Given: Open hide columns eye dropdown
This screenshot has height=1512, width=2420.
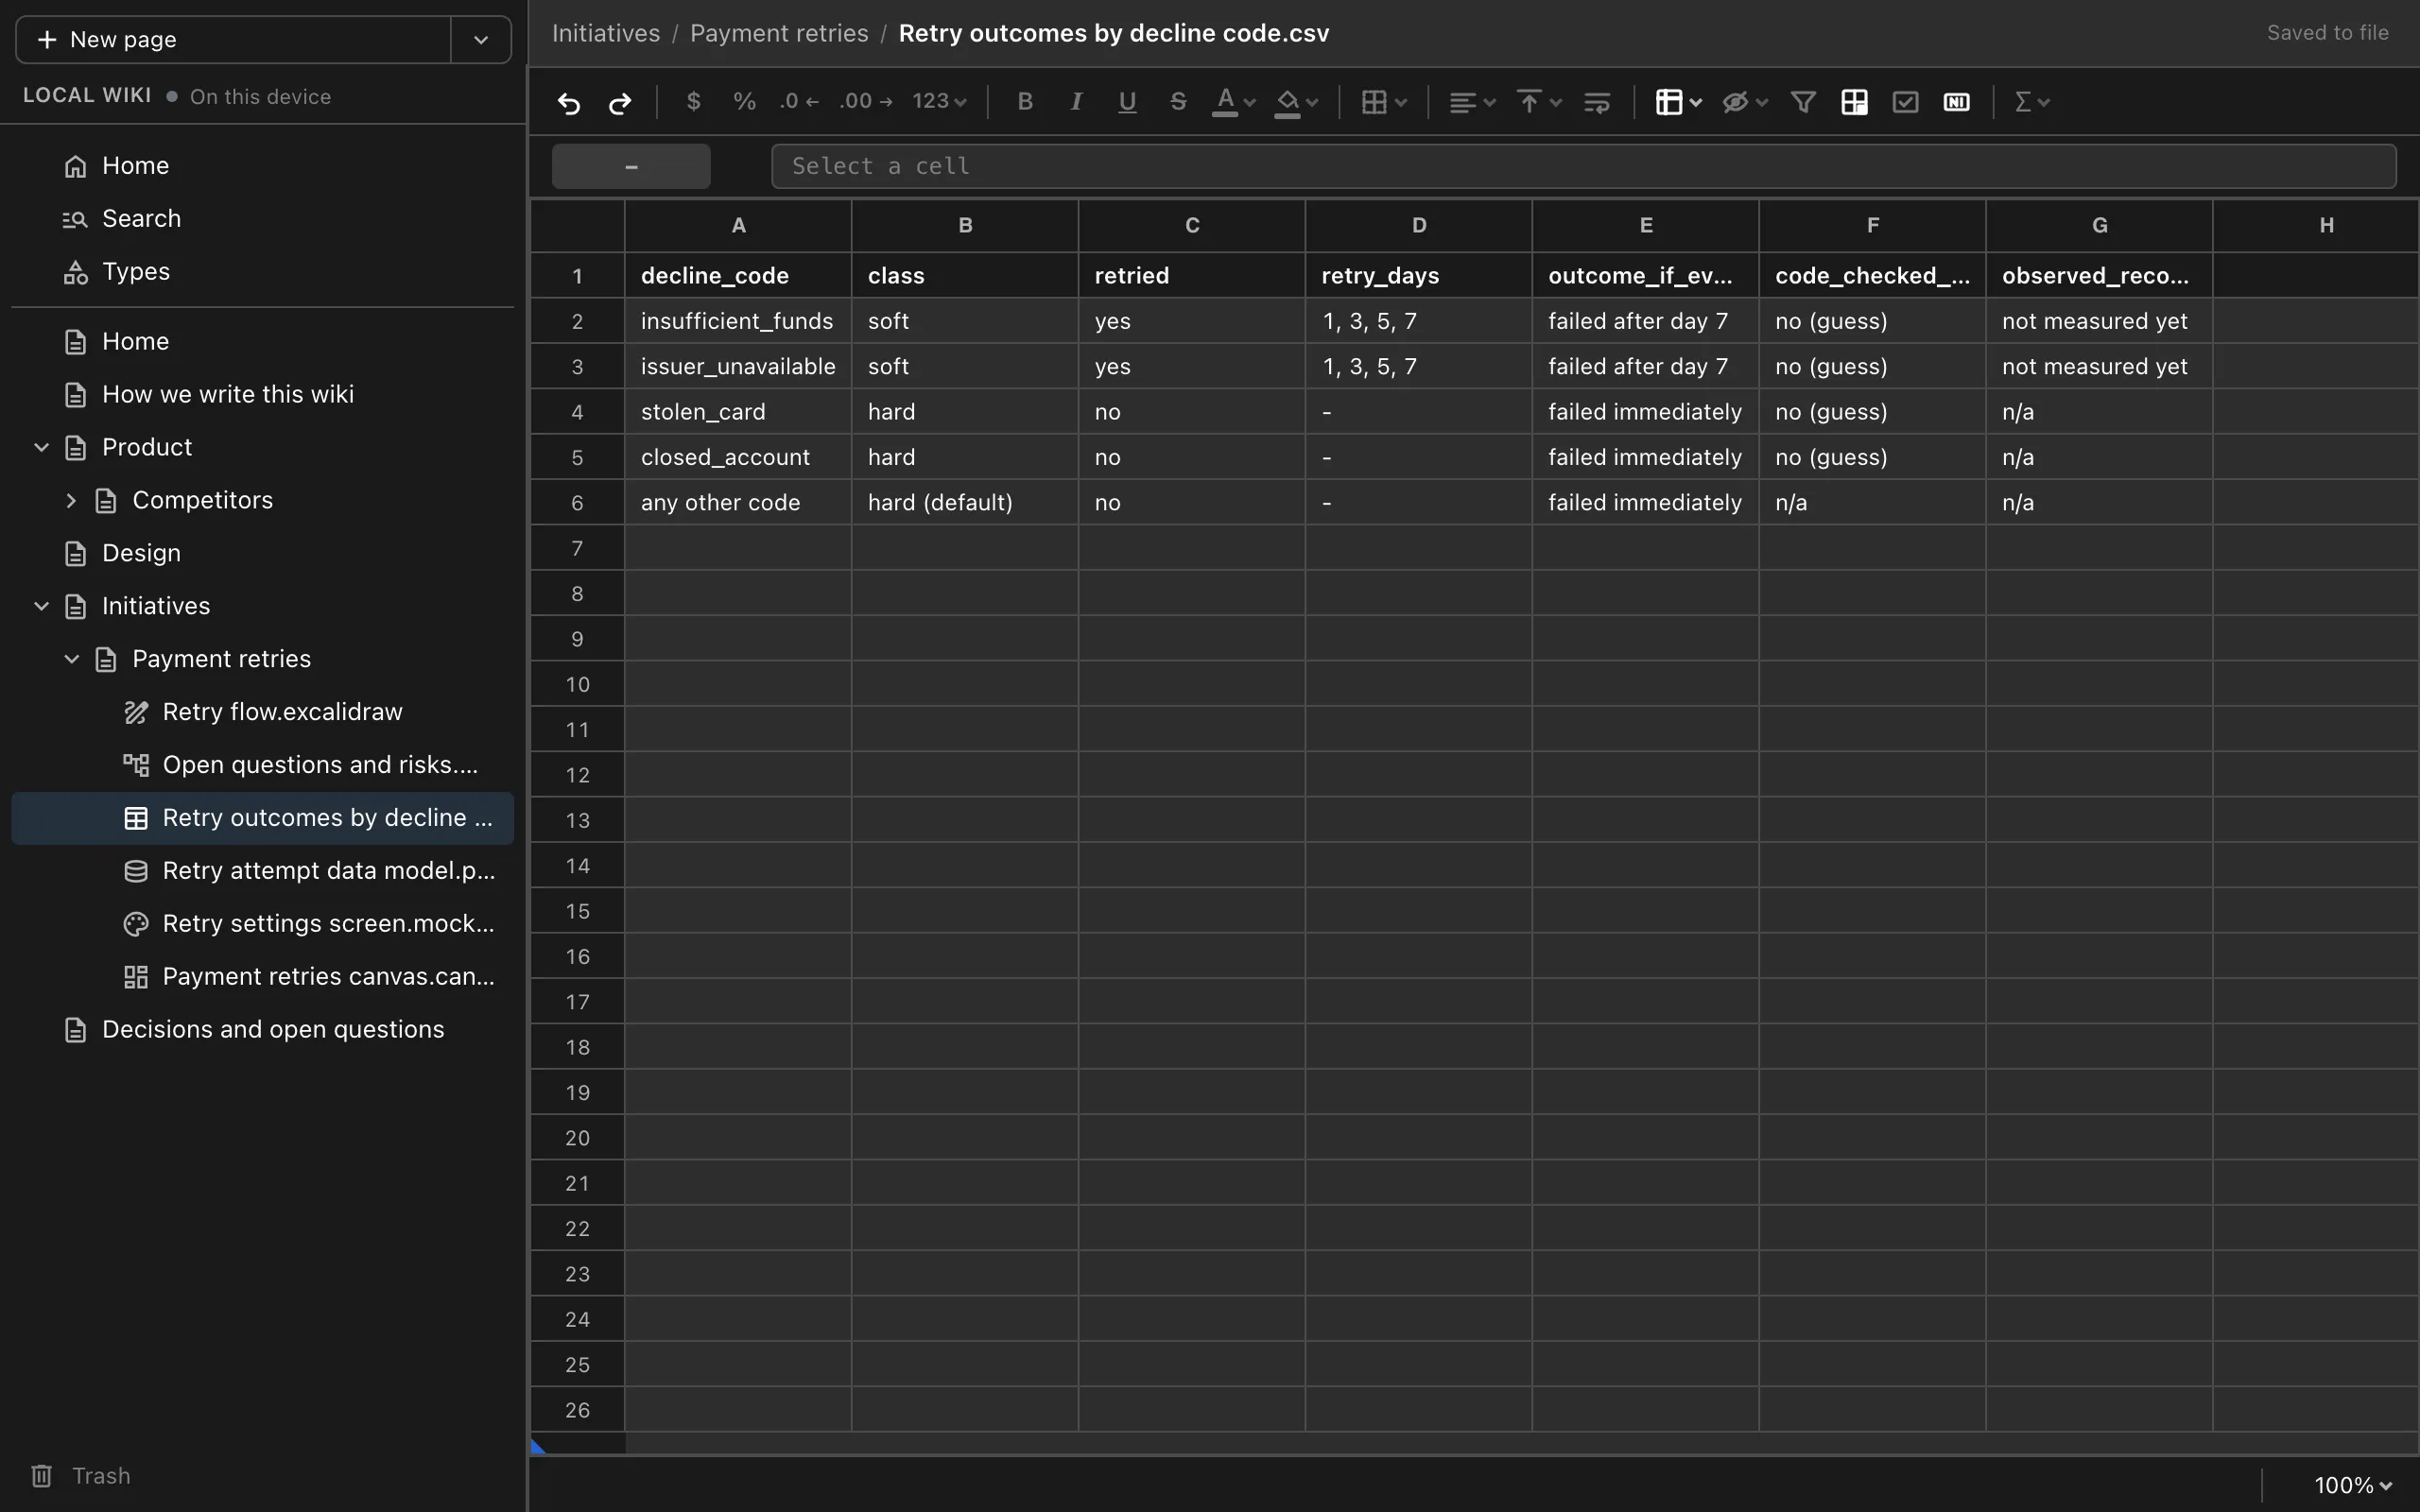Looking at the screenshot, I should (1746, 102).
